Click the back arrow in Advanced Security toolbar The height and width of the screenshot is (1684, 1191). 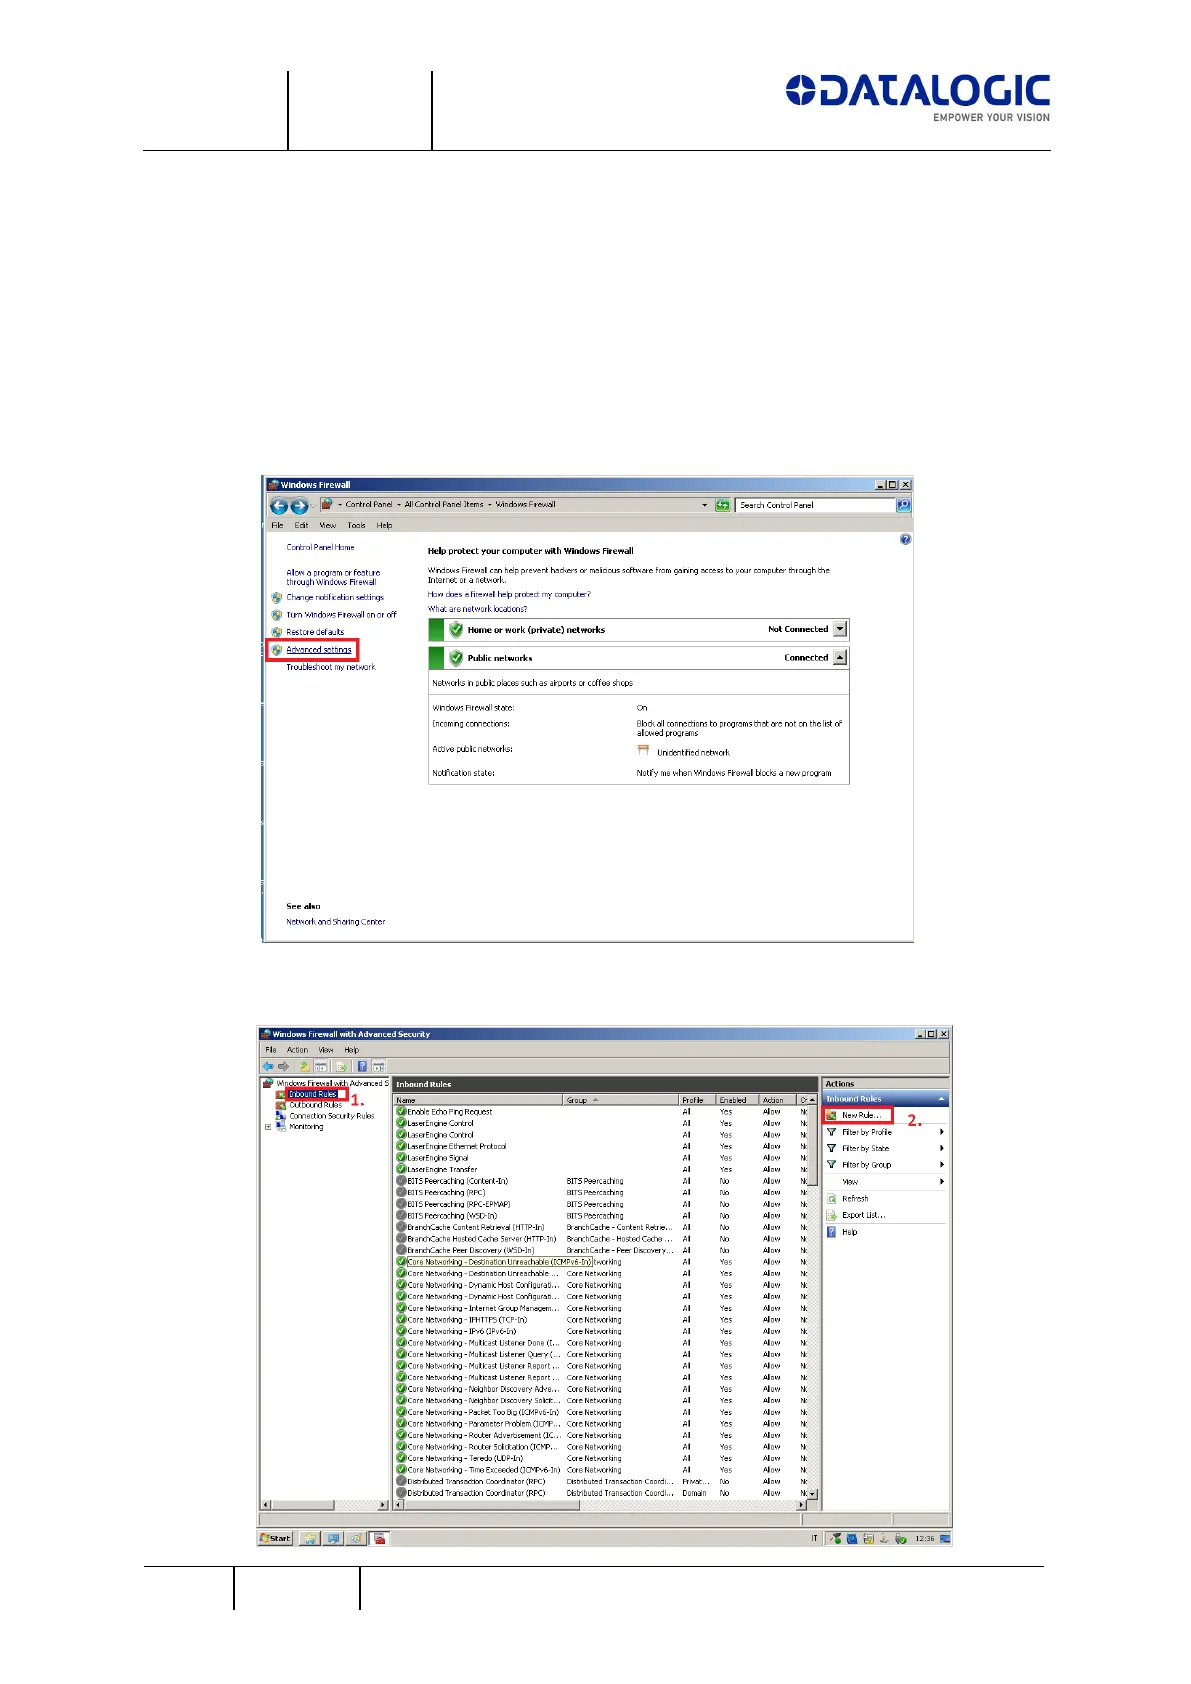point(268,1066)
